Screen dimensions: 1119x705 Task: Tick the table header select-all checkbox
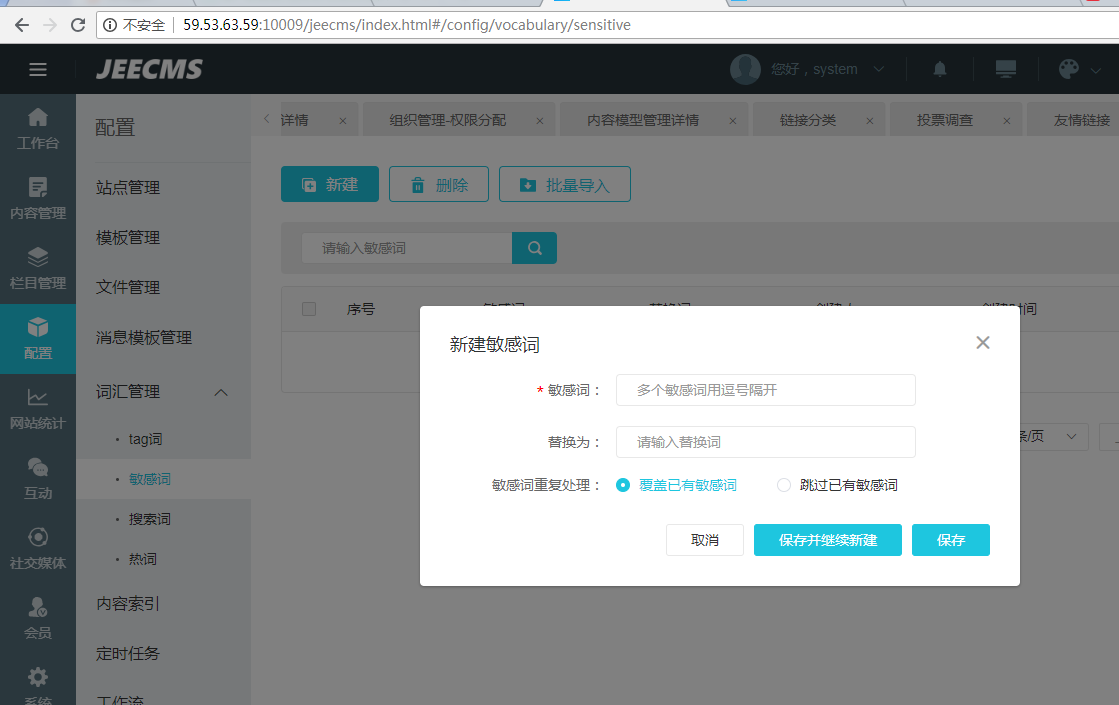click(309, 309)
